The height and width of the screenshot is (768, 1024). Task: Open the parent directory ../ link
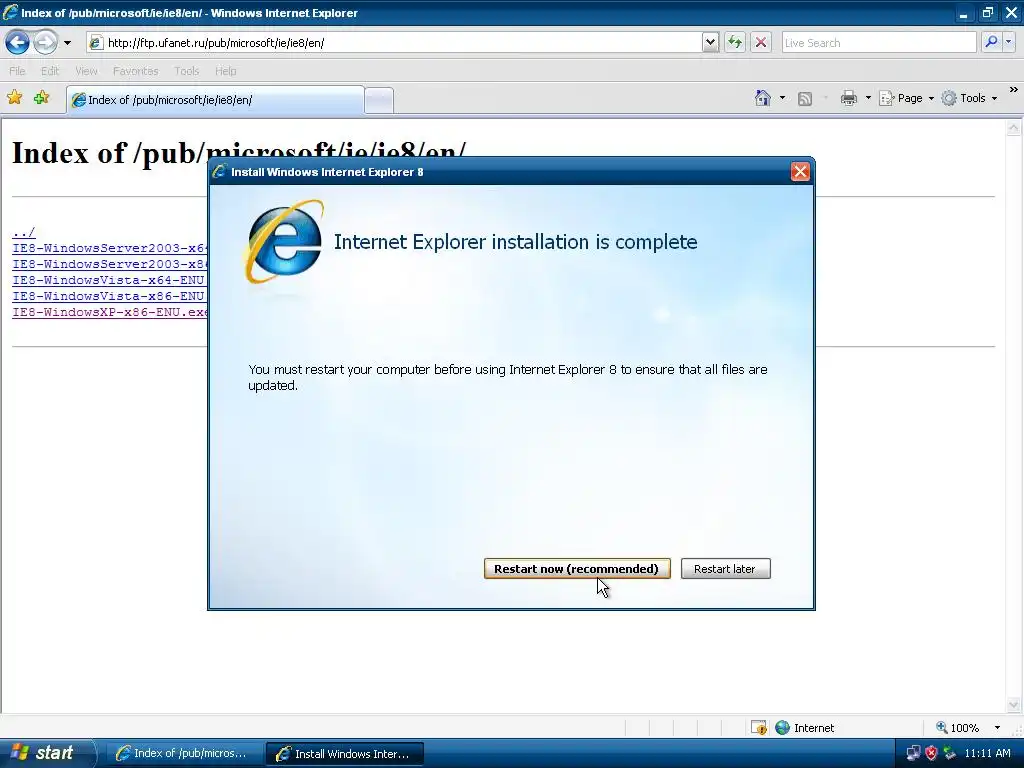point(24,232)
